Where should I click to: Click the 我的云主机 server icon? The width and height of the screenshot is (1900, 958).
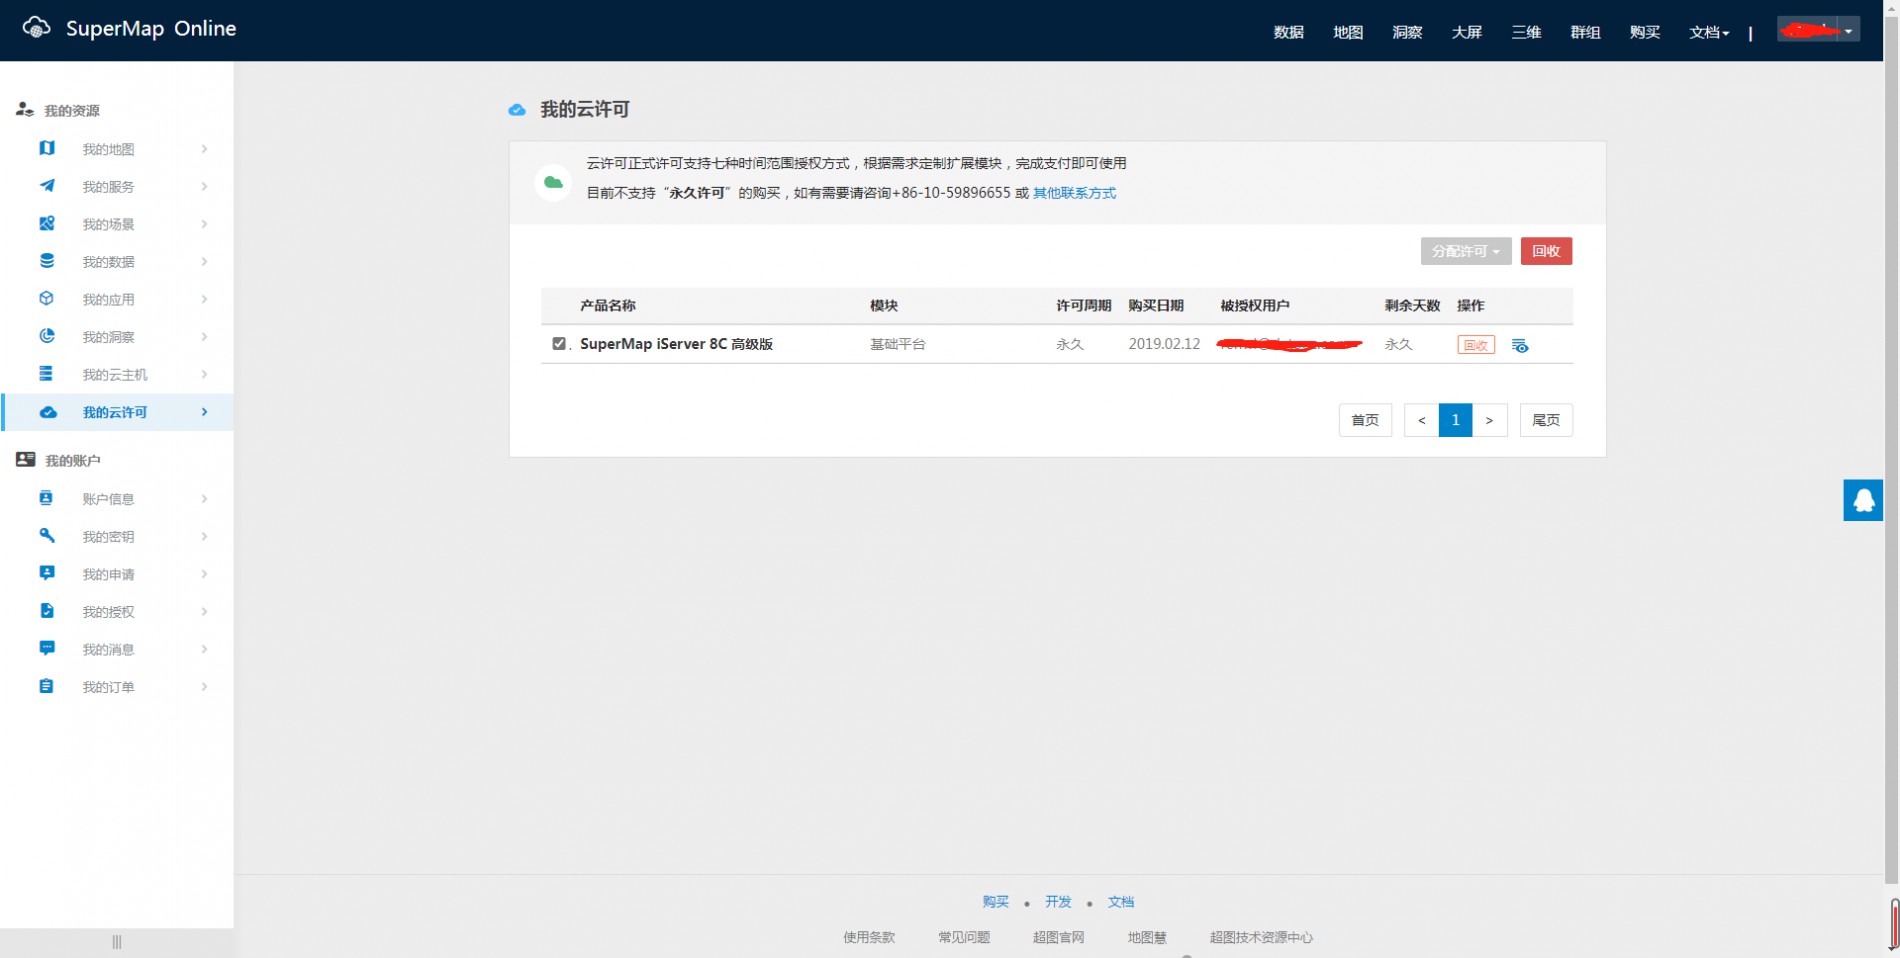tap(46, 374)
